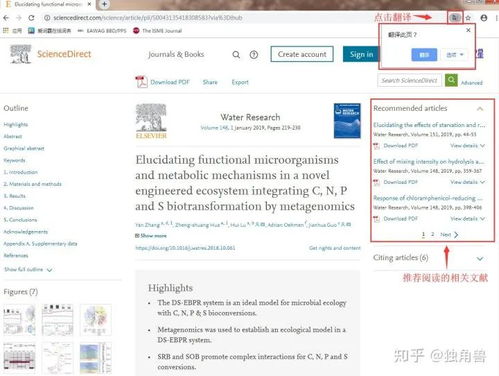Viewport: 499px width, 376px height.
Task: Click the green search submit button
Action: pos(451,80)
